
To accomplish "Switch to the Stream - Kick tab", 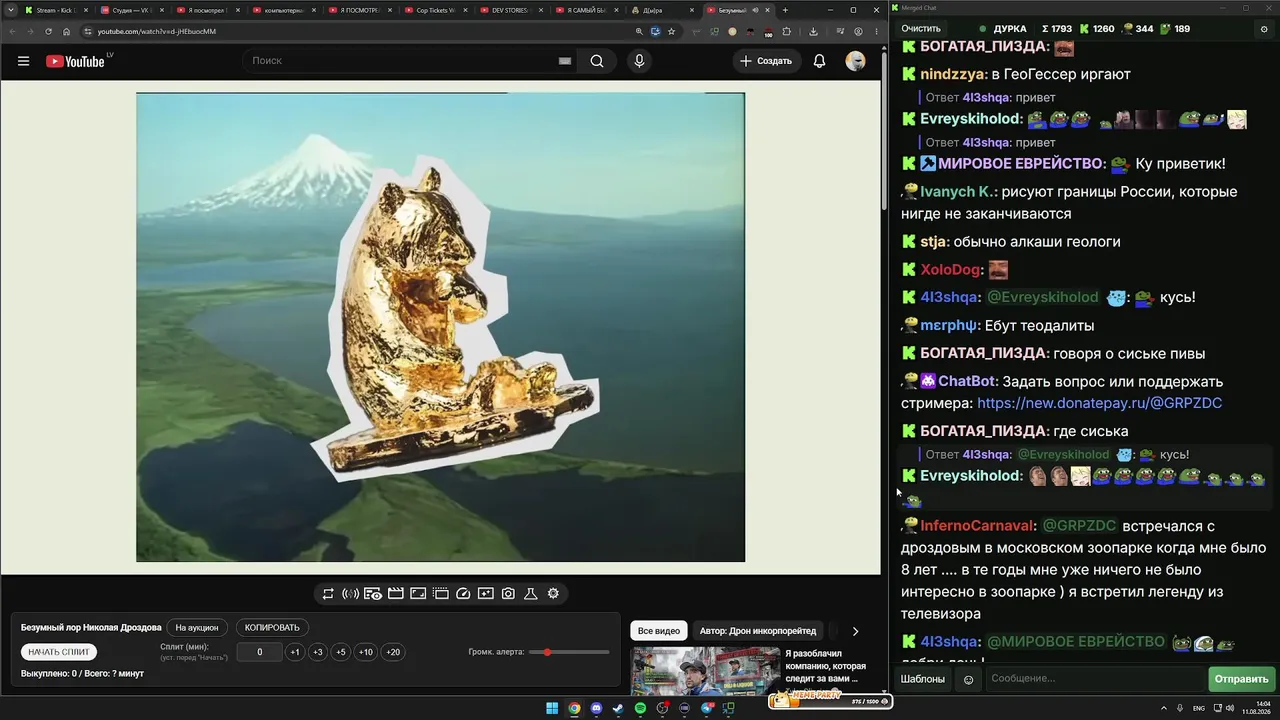I will [x=56, y=10].
